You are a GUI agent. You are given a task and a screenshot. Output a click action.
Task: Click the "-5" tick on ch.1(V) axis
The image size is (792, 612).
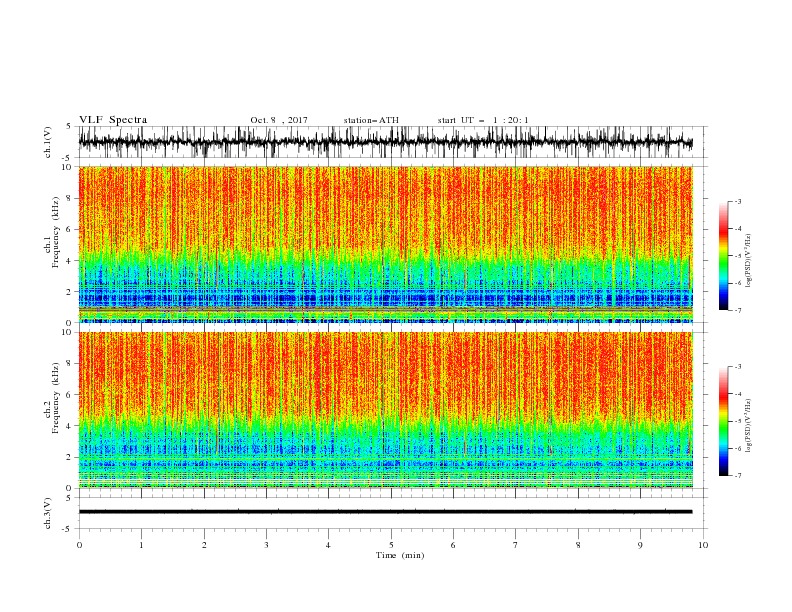[67, 158]
